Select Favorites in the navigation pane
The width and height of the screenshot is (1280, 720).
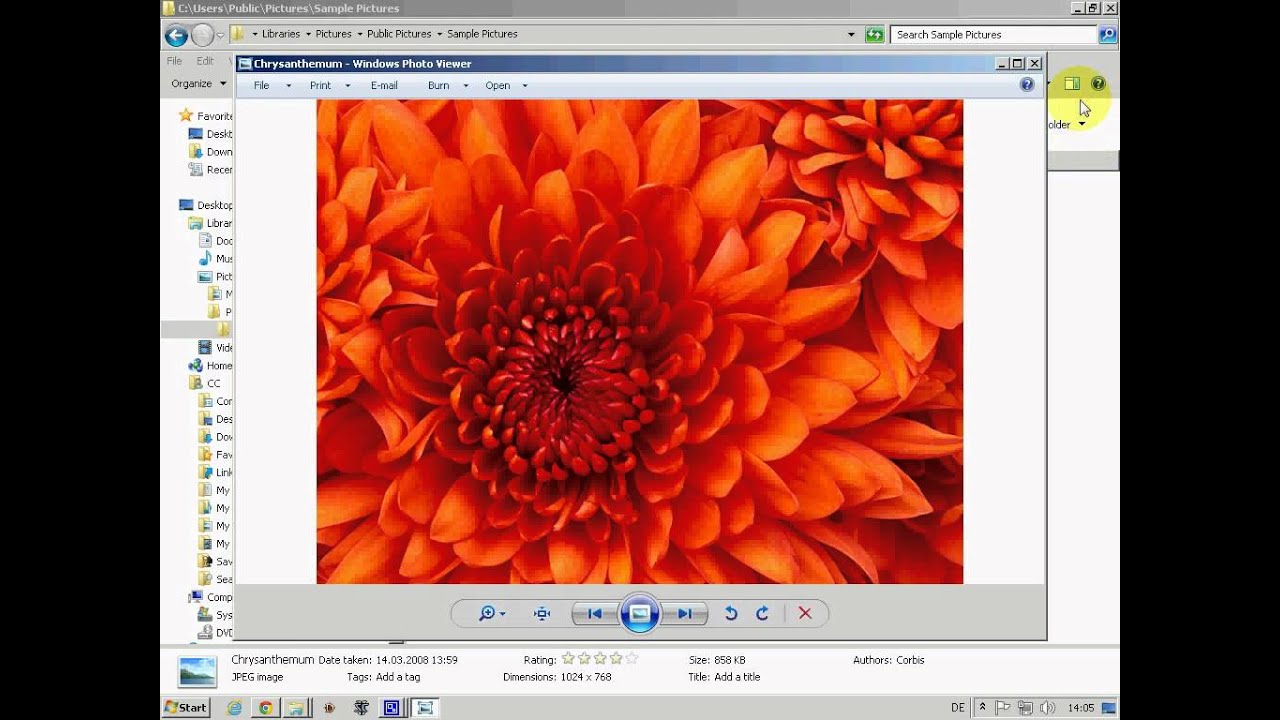(205, 116)
